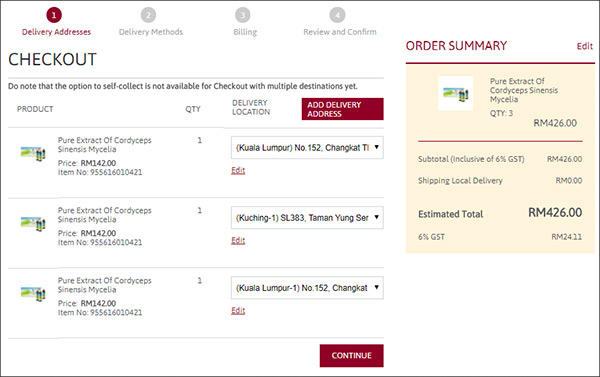
Task: Click the first Cordyceps product thumbnail
Action: [33, 154]
